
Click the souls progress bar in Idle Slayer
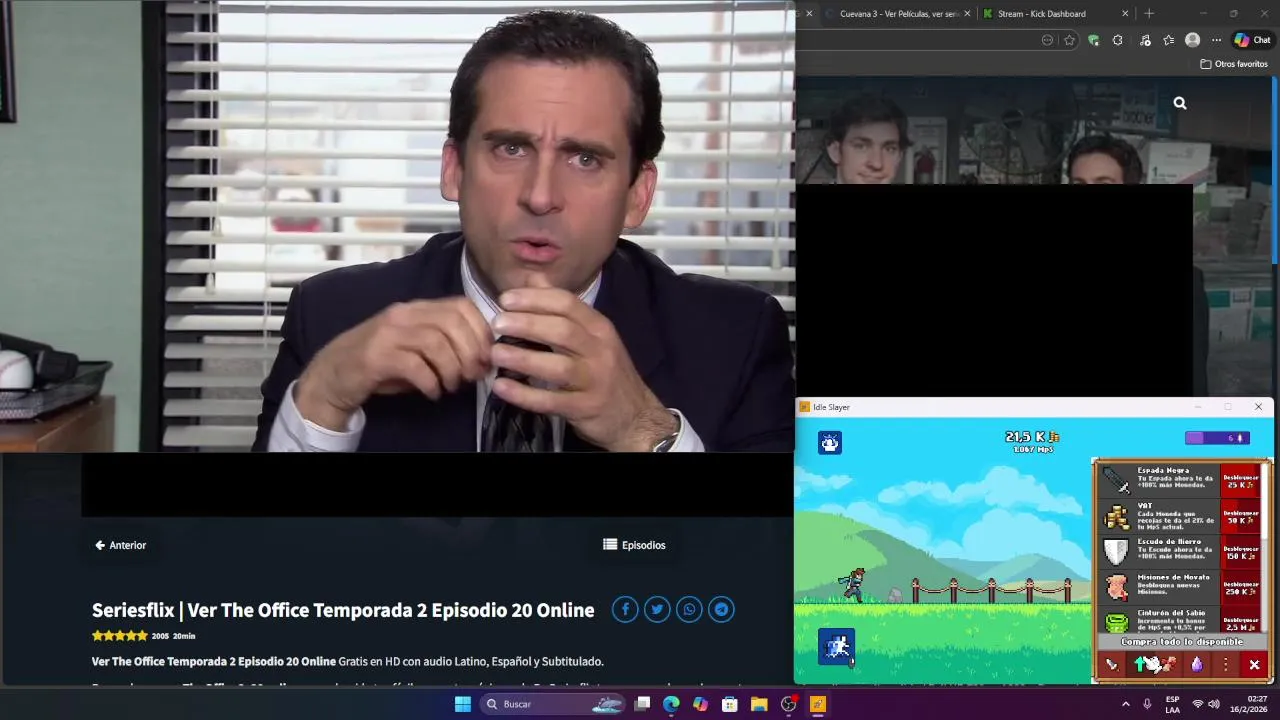tap(1217, 438)
